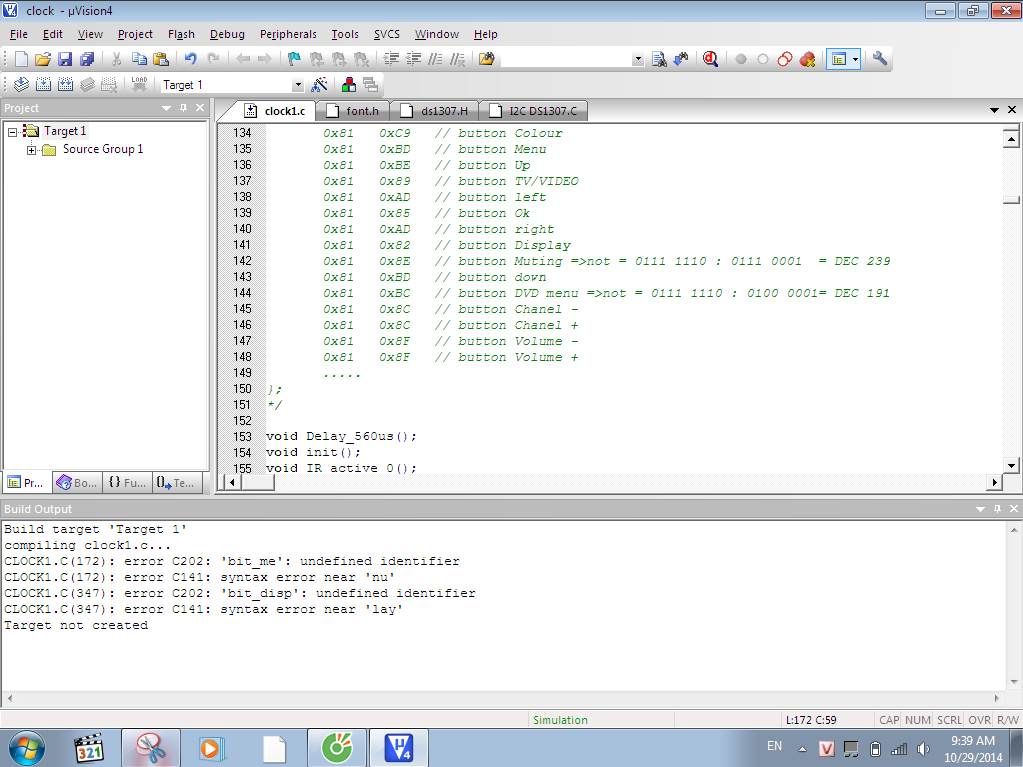Open the Project menu
Image resolution: width=1023 pixels, height=767 pixels.
click(135, 34)
